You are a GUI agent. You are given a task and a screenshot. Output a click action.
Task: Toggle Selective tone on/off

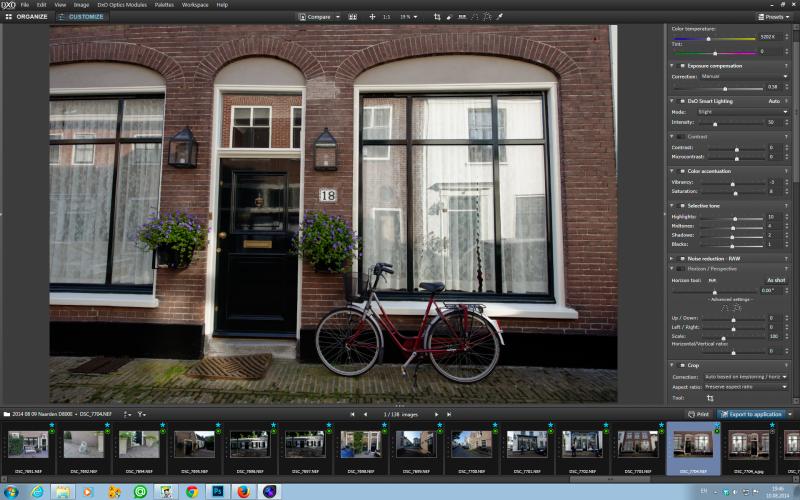[681, 206]
